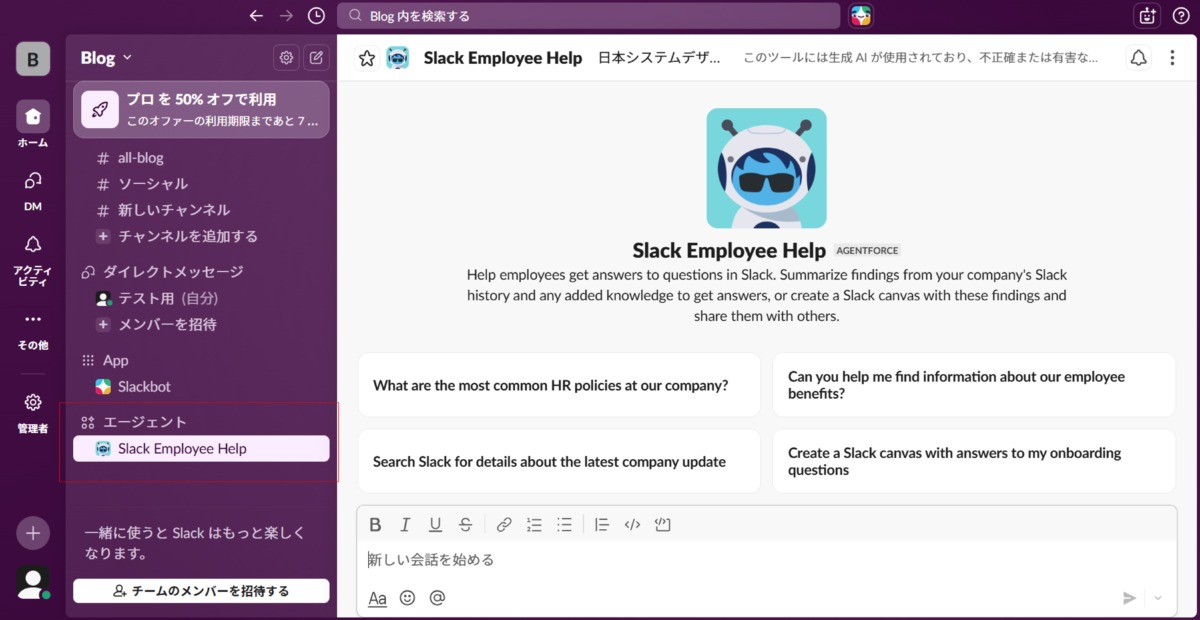Image resolution: width=1200 pixels, height=620 pixels.
Task: Choose the employee benefits prompt
Action: click(974, 385)
